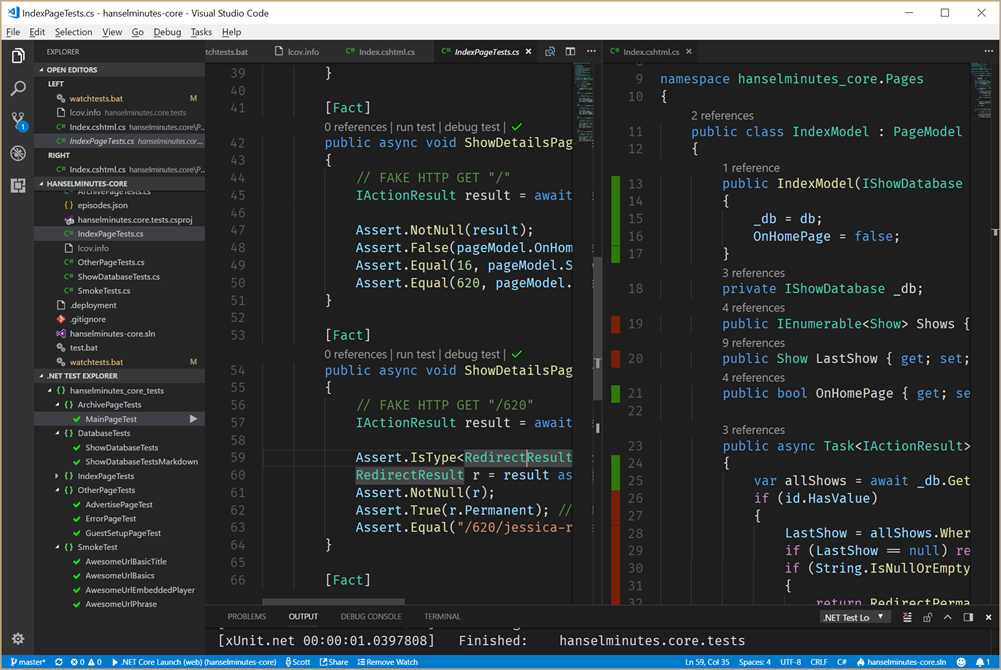This screenshot has width=1001, height=670.
Task: Open the settings gear icon
Action: click(16, 638)
